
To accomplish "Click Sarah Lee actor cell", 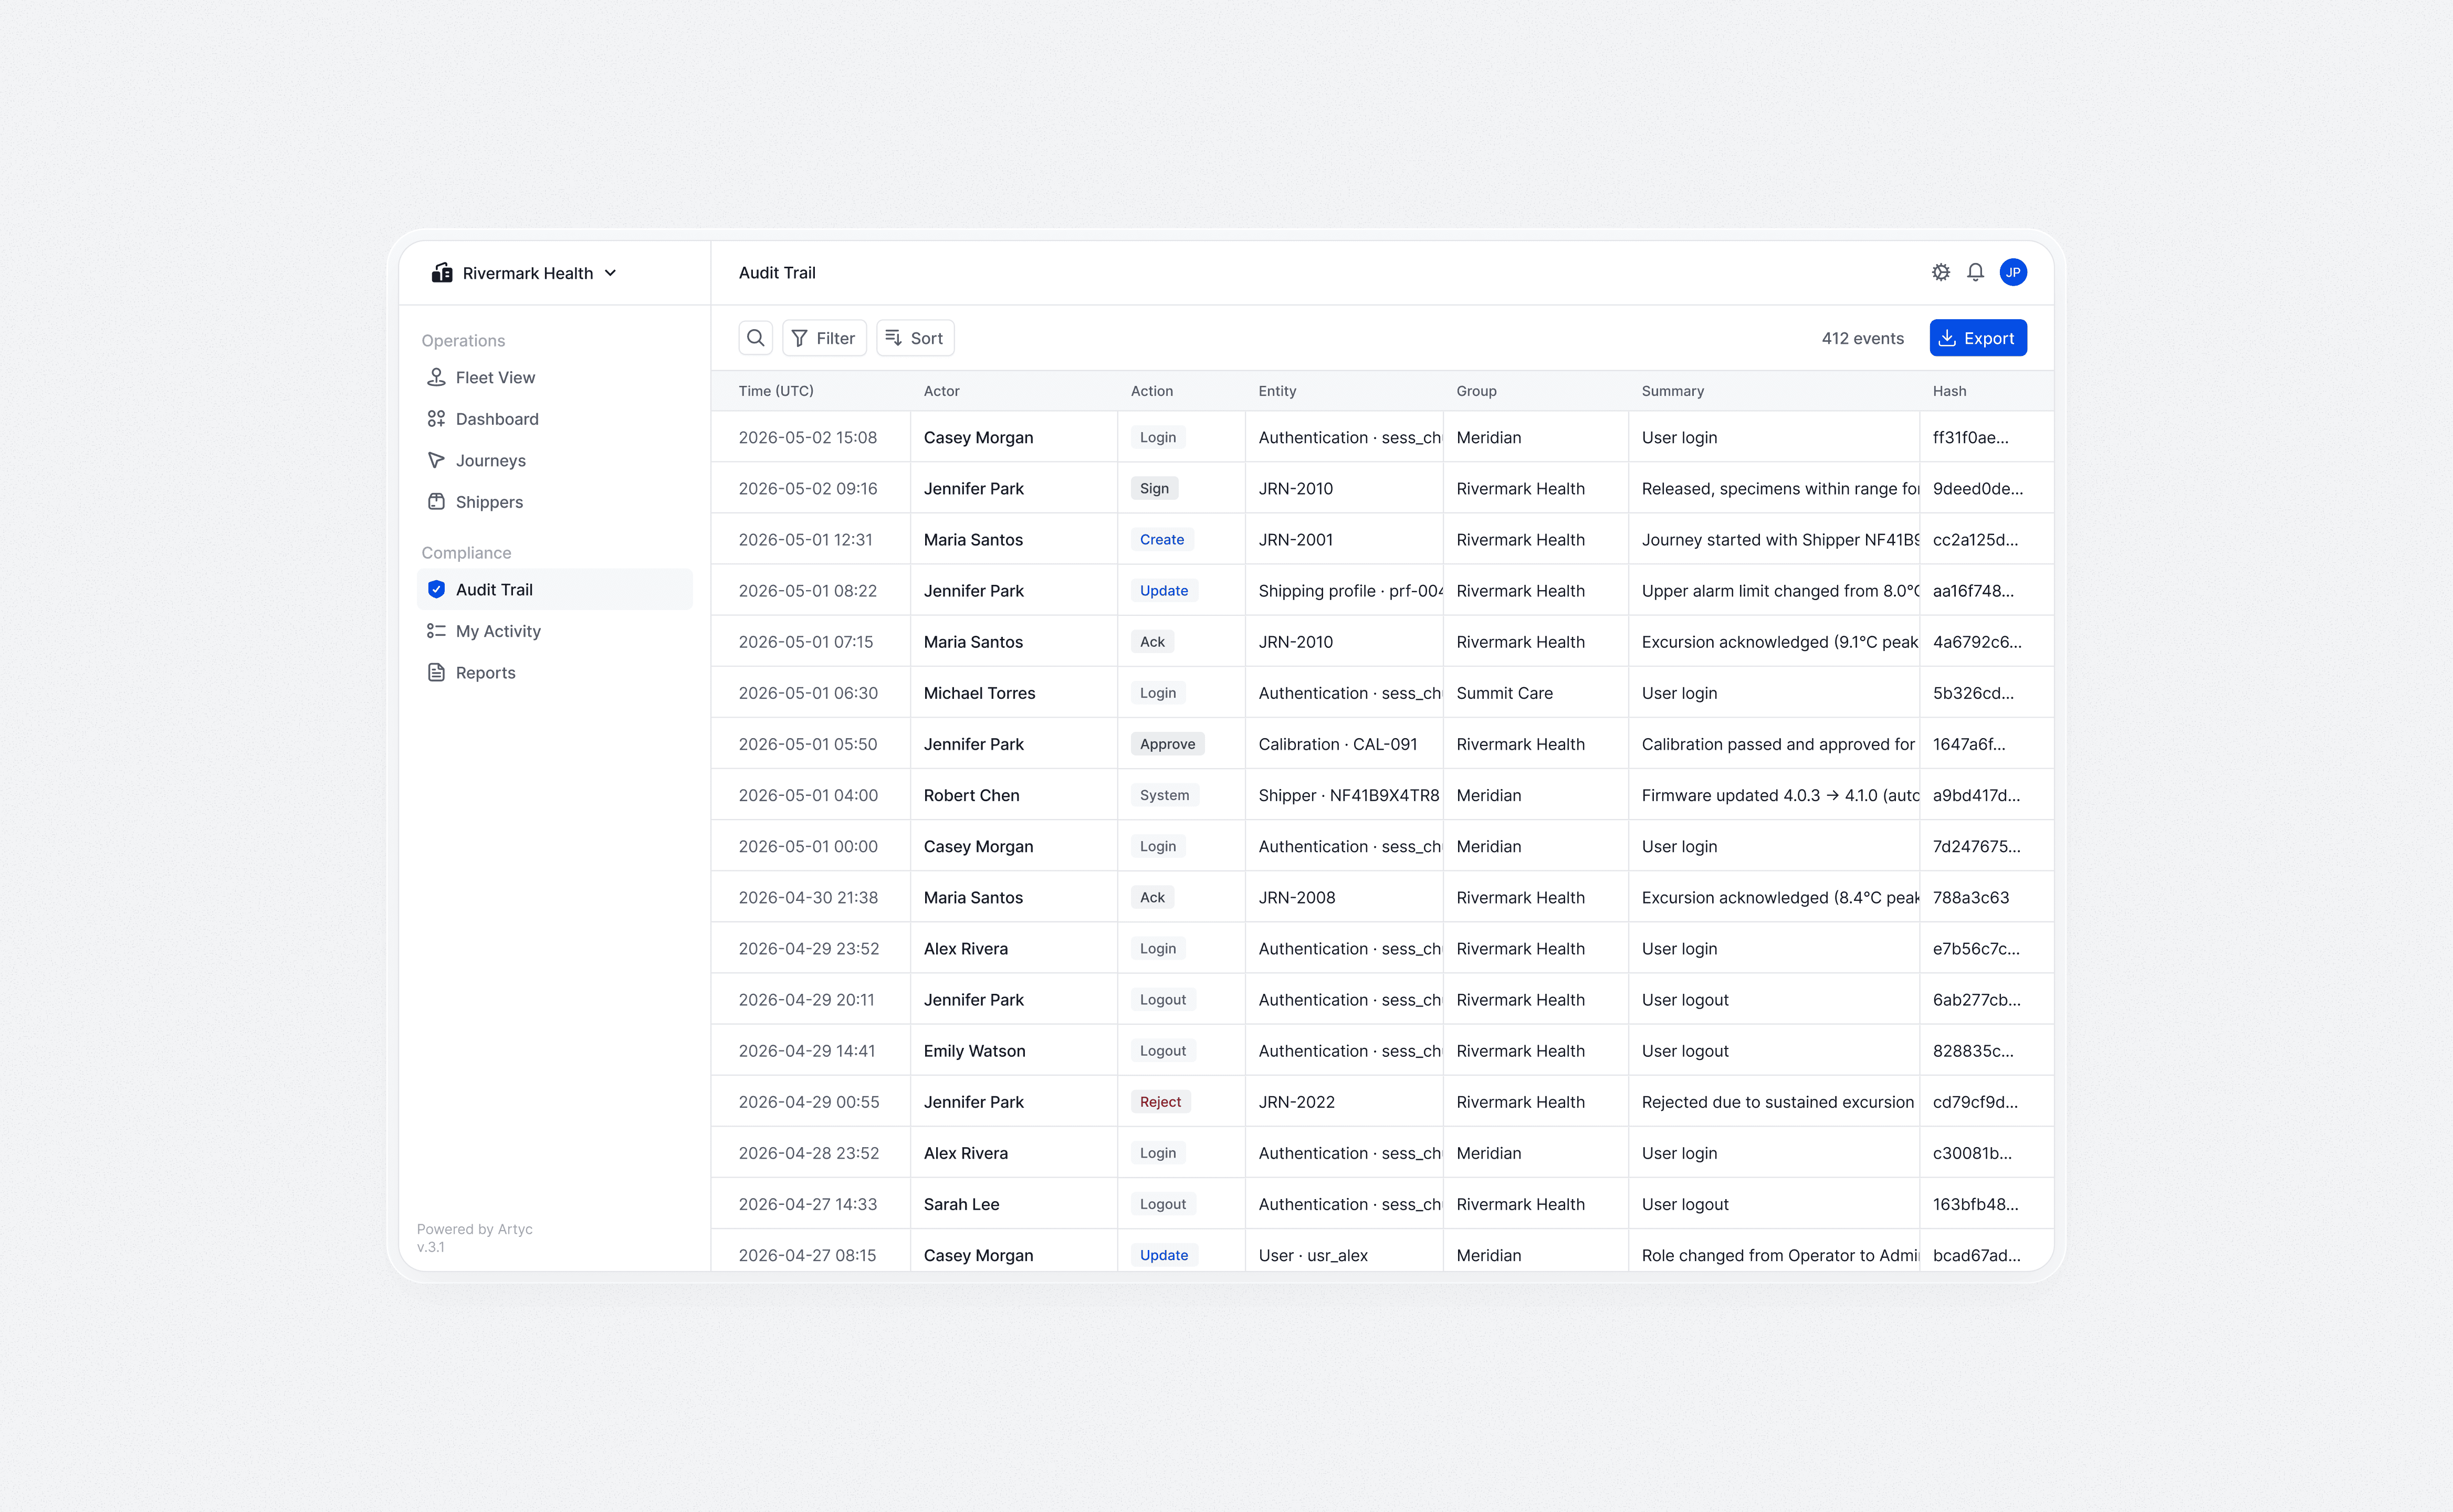I will click(961, 1204).
